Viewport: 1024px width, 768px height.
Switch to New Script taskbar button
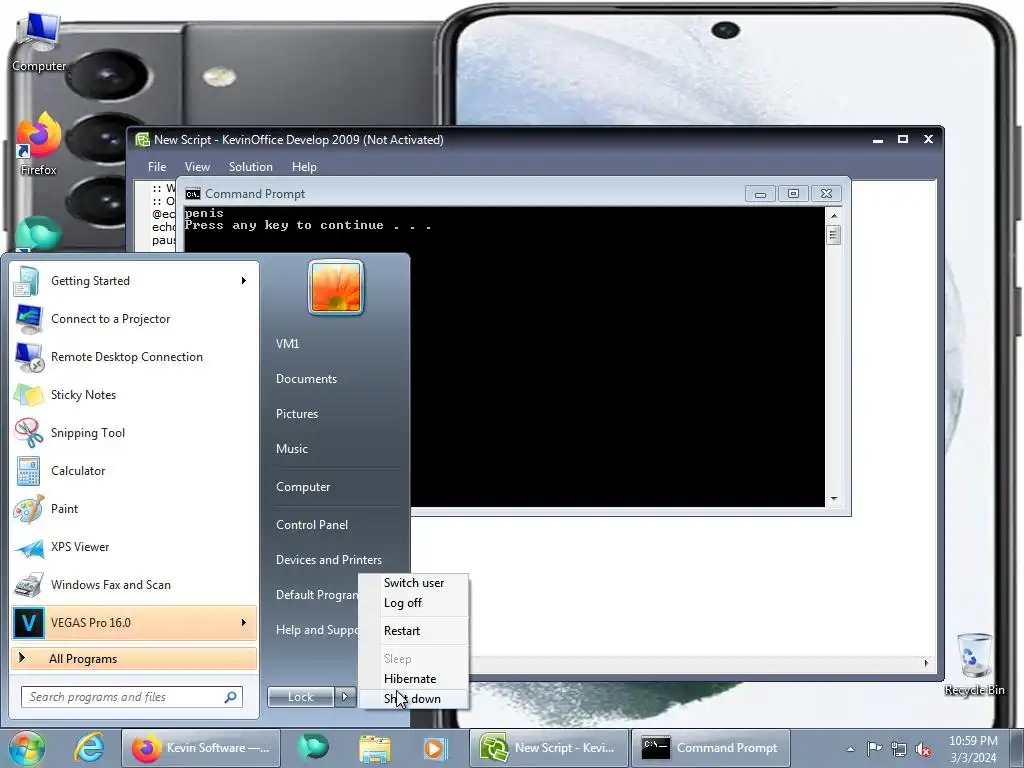[547, 748]
